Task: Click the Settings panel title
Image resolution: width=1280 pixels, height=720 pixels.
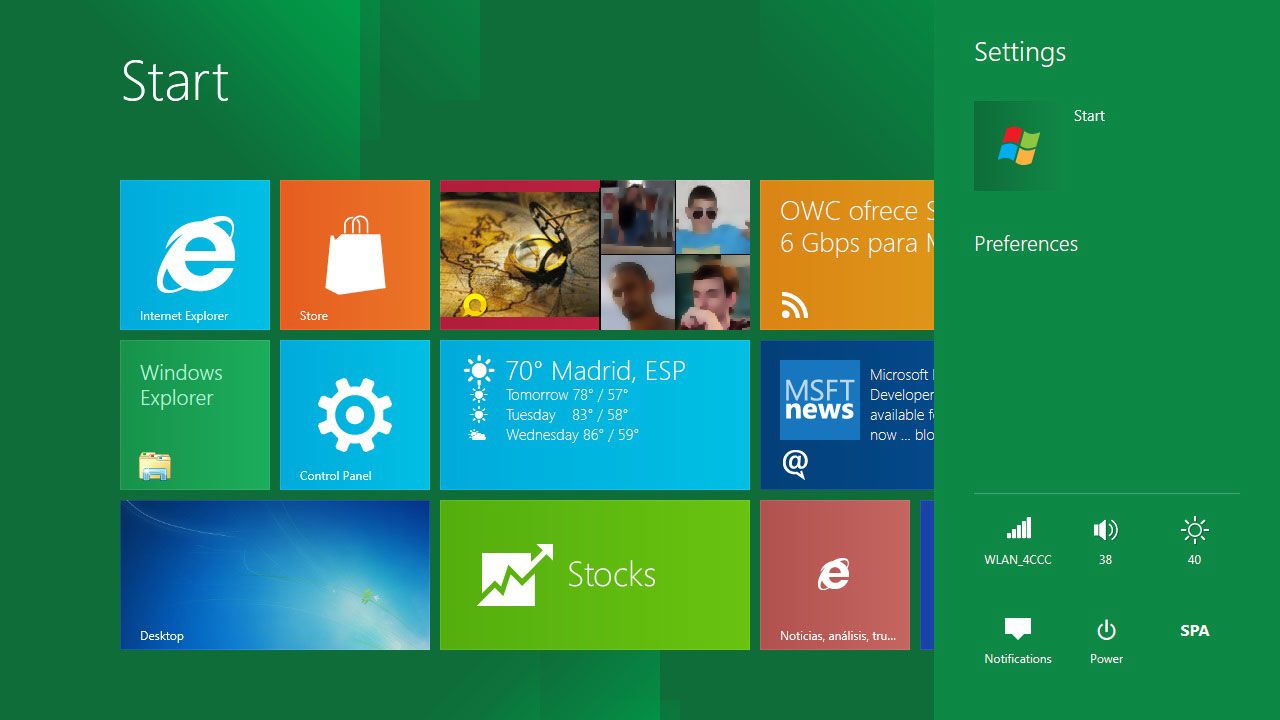Action: tap(1020, 52)
